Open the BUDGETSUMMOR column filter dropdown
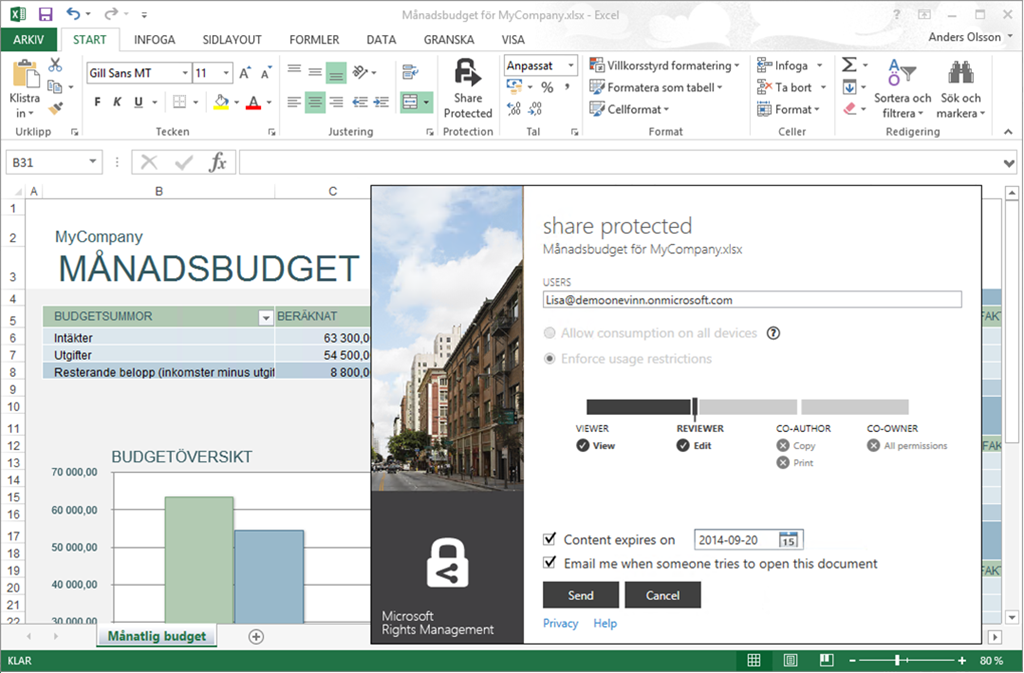Screen dimensions: 1024x673 click(x=266, y=317)
